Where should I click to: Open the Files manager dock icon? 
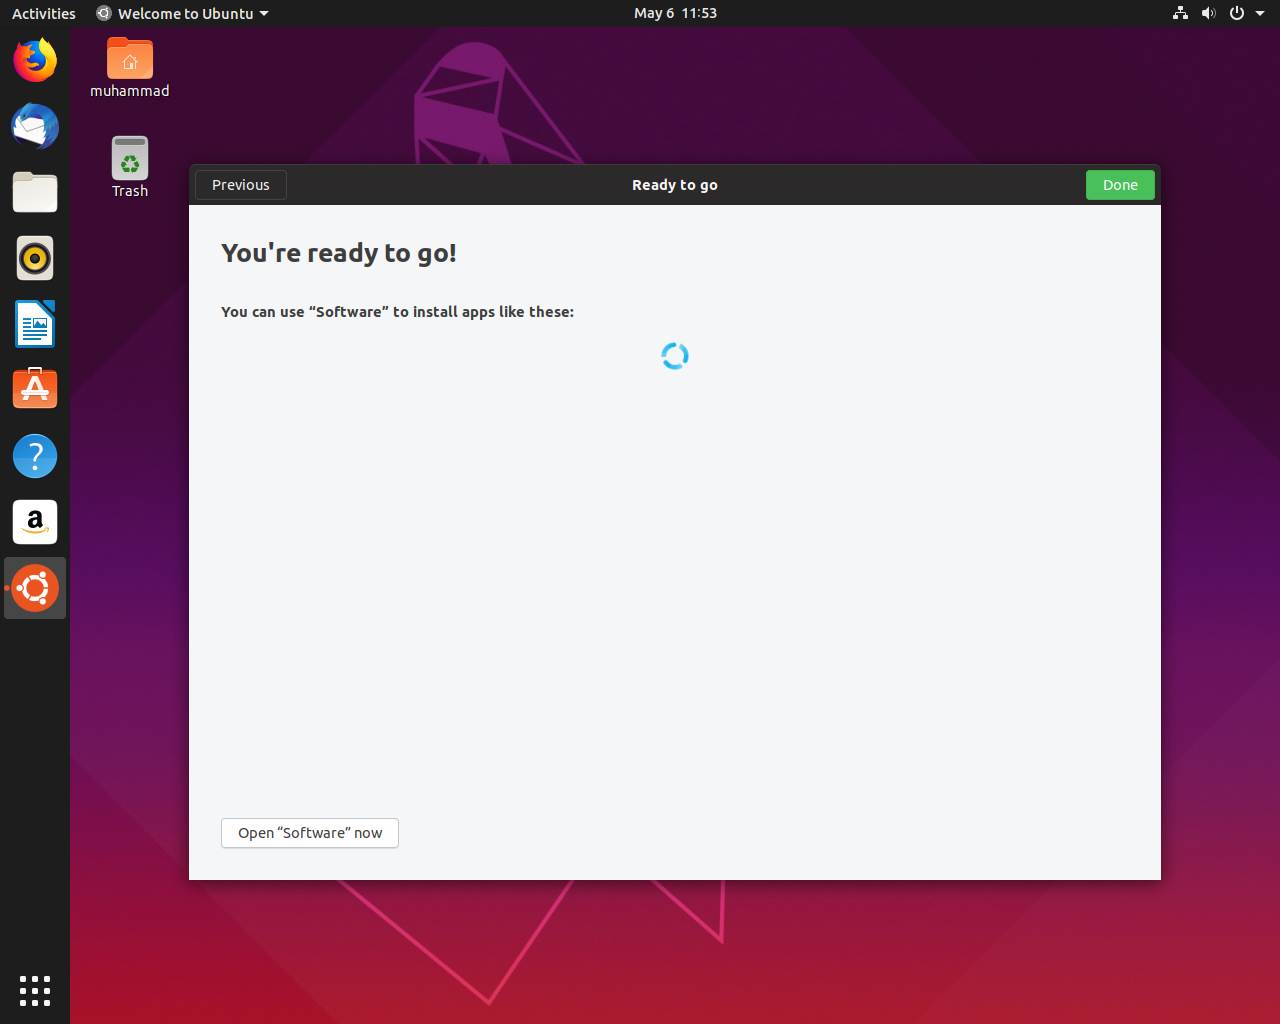coord(35,192)
